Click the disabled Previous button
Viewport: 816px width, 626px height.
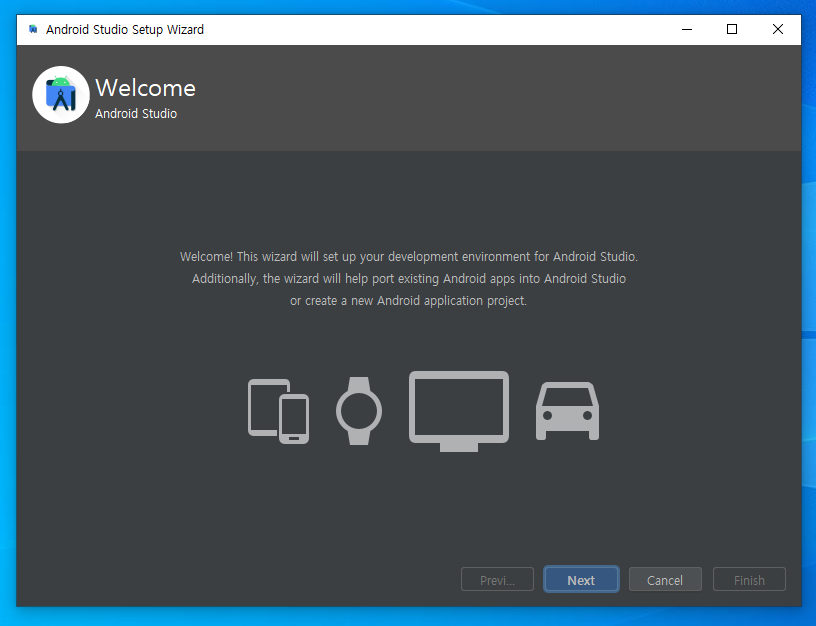pos(497,579)
